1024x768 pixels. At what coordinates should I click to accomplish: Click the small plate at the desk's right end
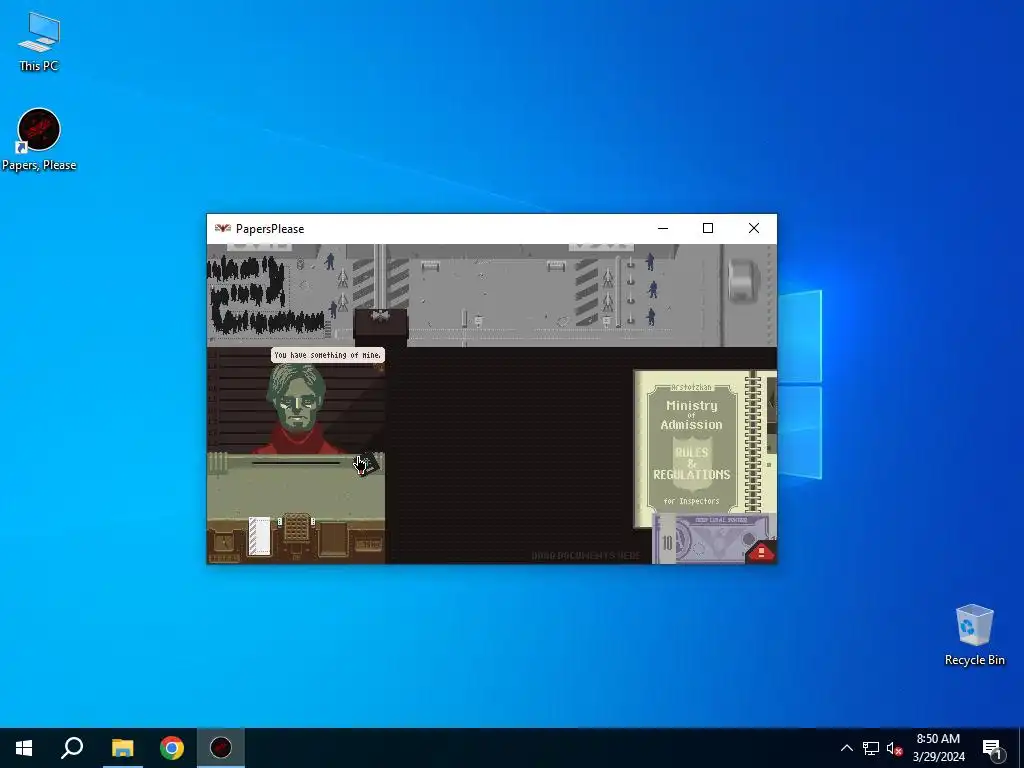(x=368, y=543)
